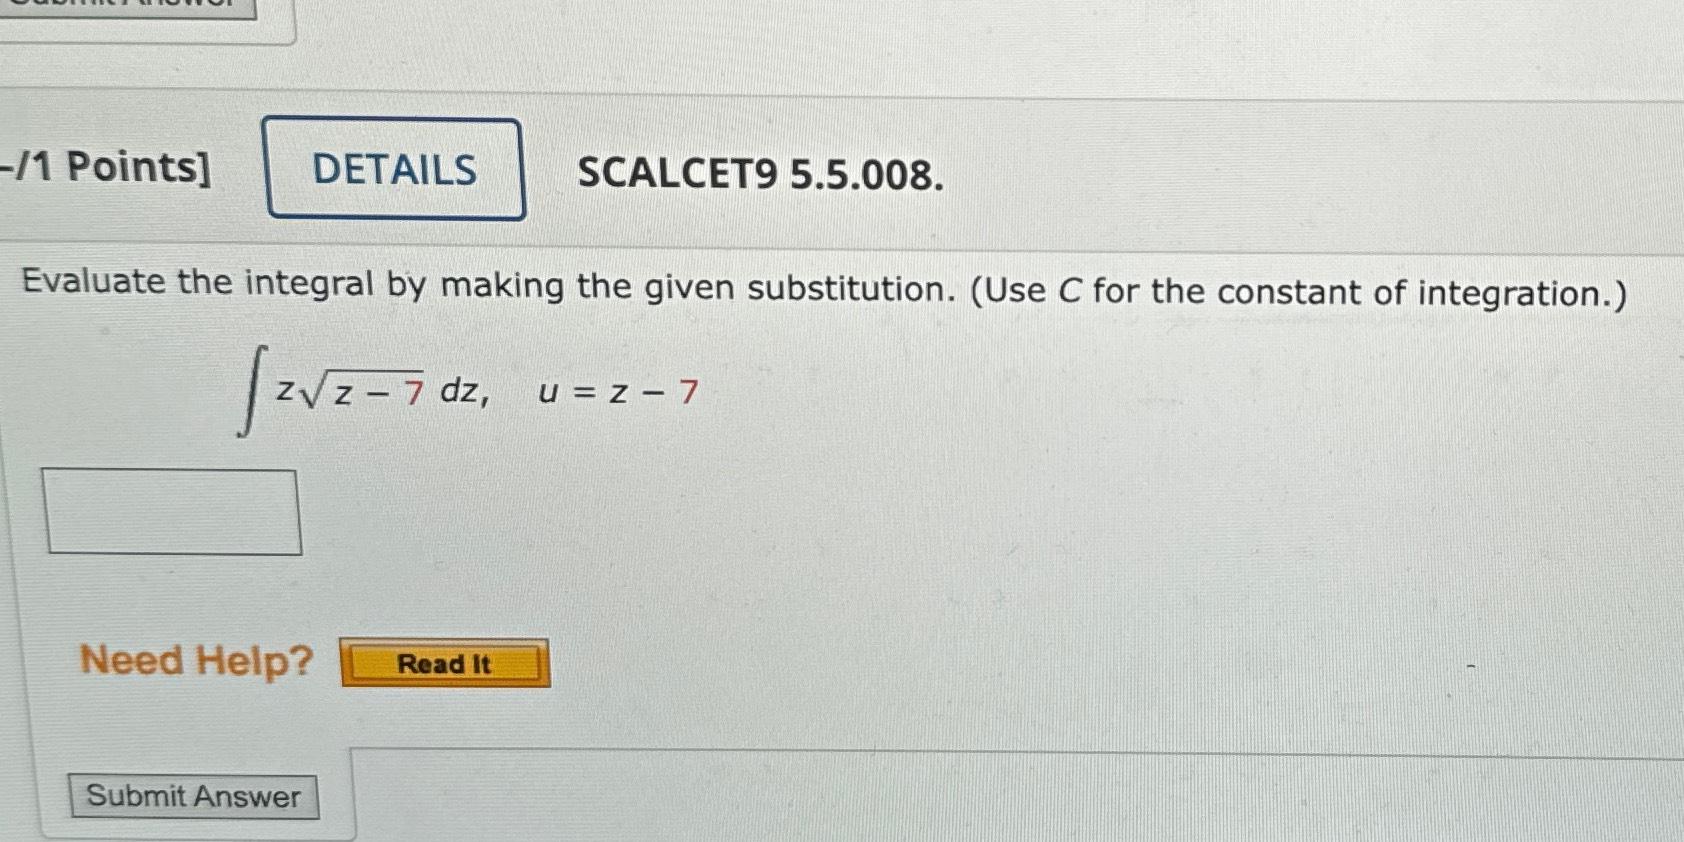Click inside the answer input box

172,510
